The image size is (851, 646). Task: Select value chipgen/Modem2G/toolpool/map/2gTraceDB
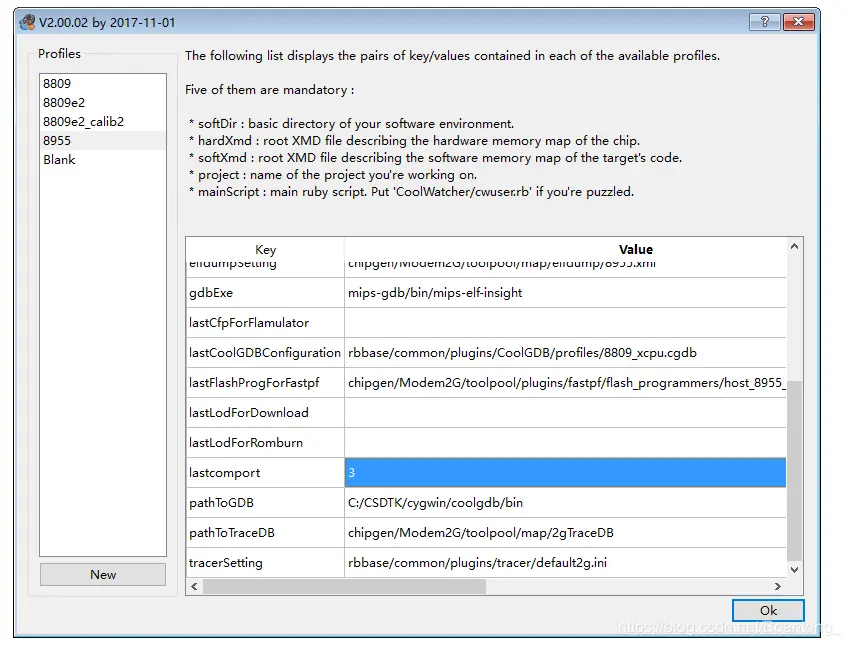point(565,533)
